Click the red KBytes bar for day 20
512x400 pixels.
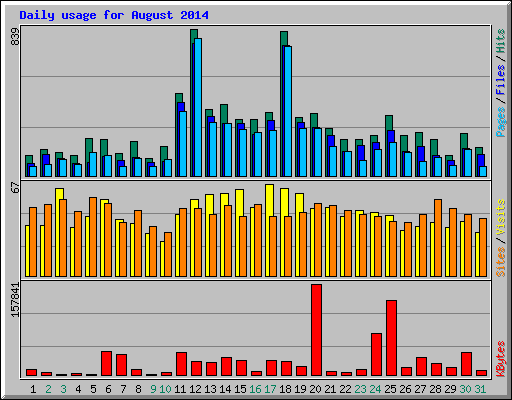[316, 330]
